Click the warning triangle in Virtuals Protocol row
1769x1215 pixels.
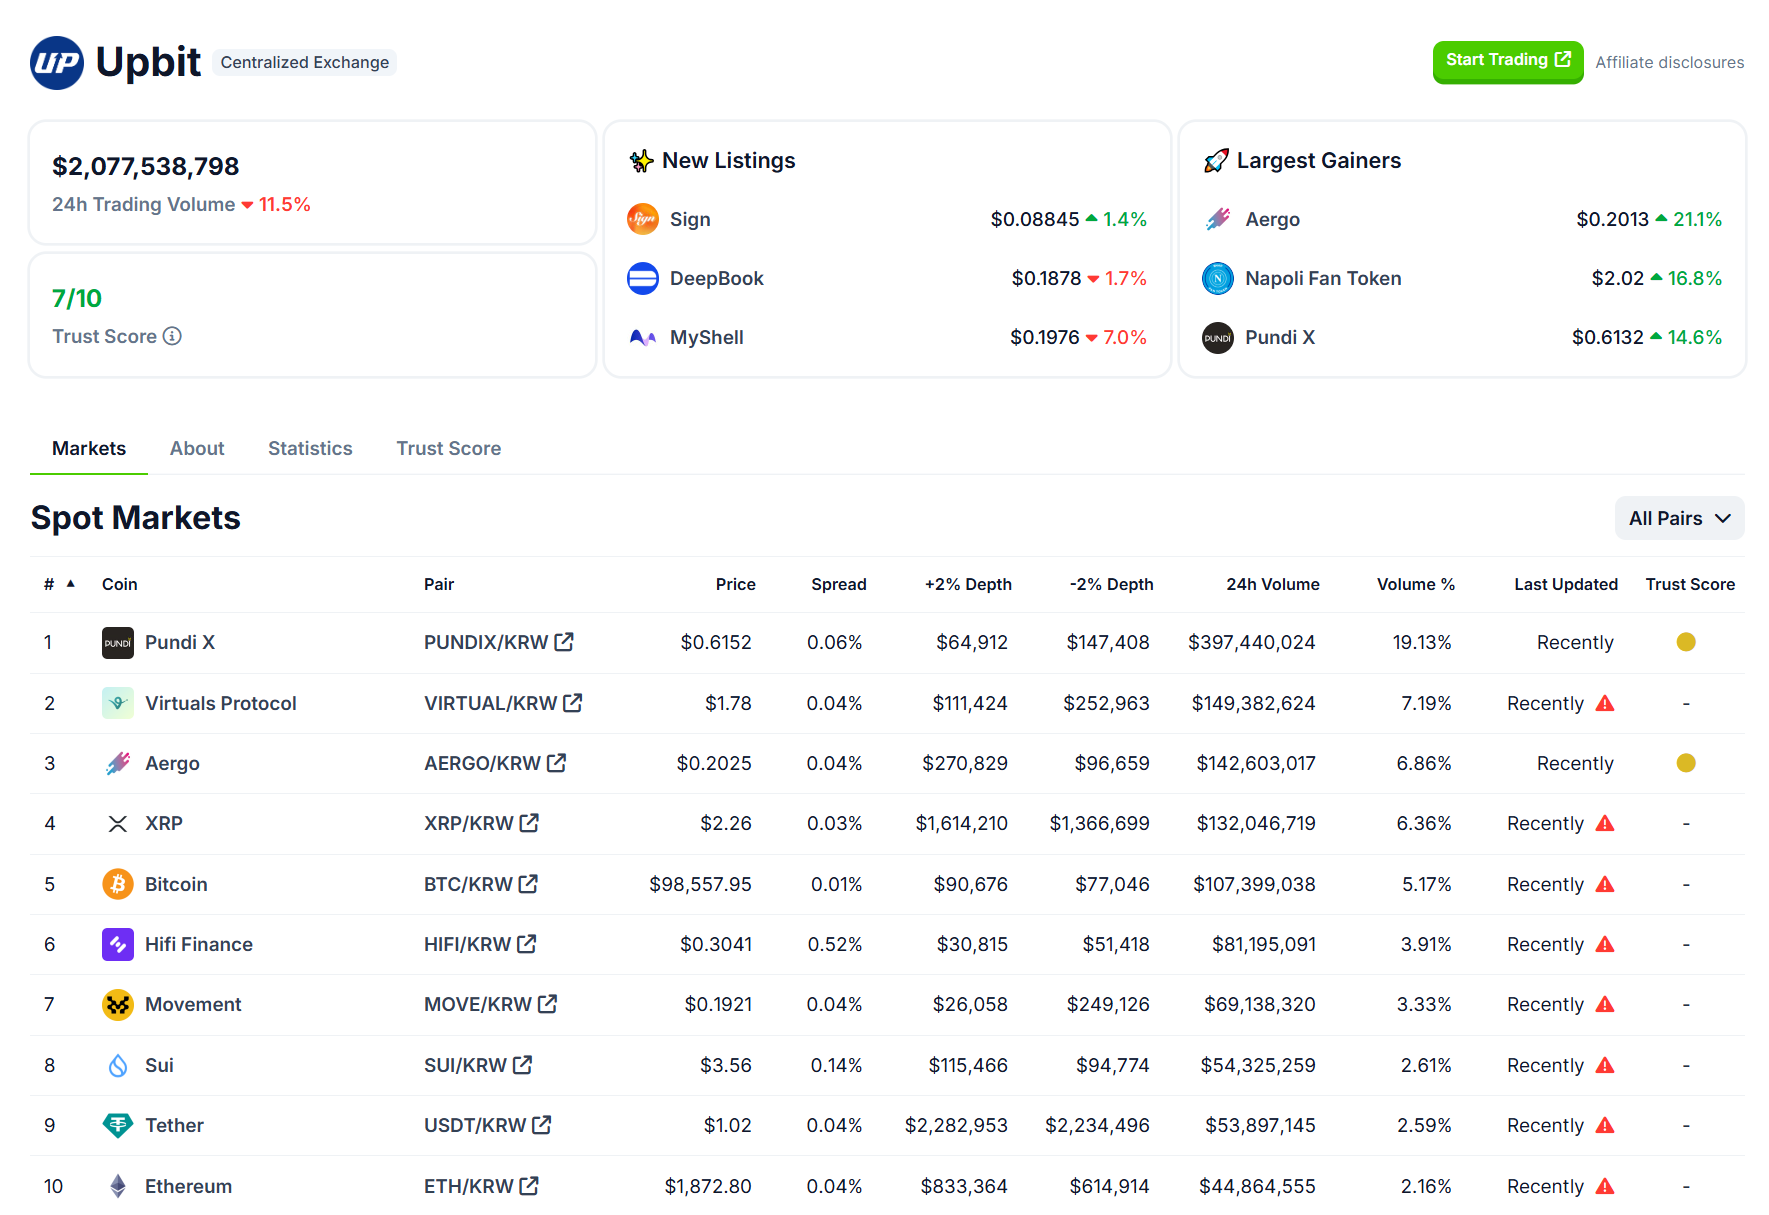click(x=1605, y=703)
